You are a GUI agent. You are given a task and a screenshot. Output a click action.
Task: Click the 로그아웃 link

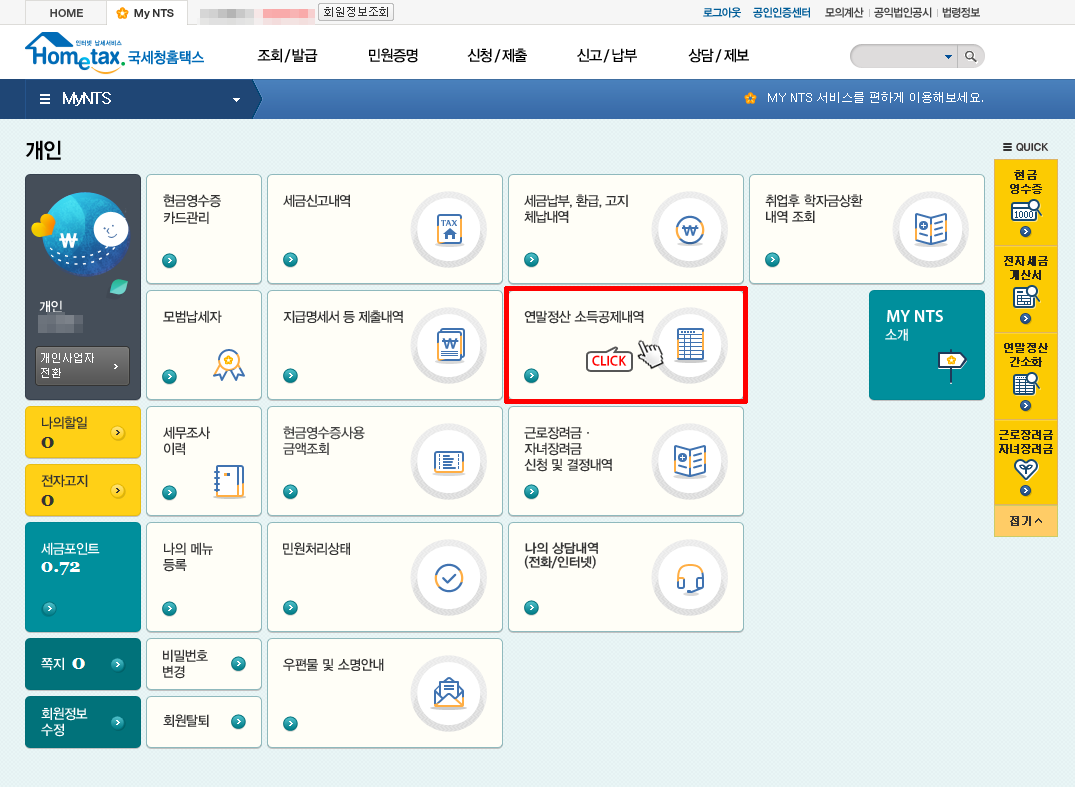(722, 13)
